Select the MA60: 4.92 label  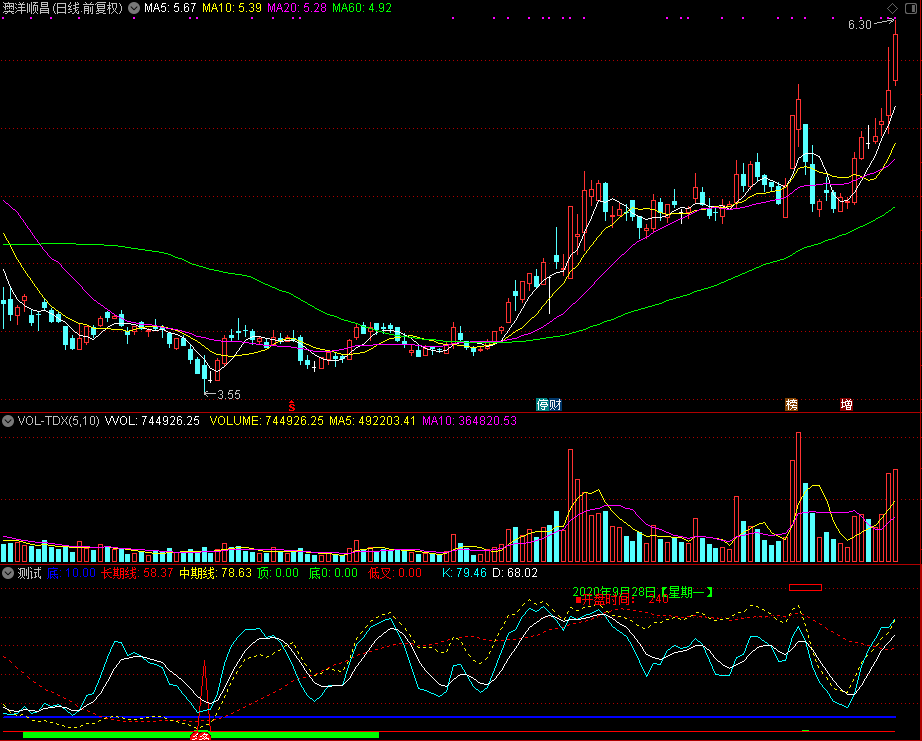[x=362, y=8]
